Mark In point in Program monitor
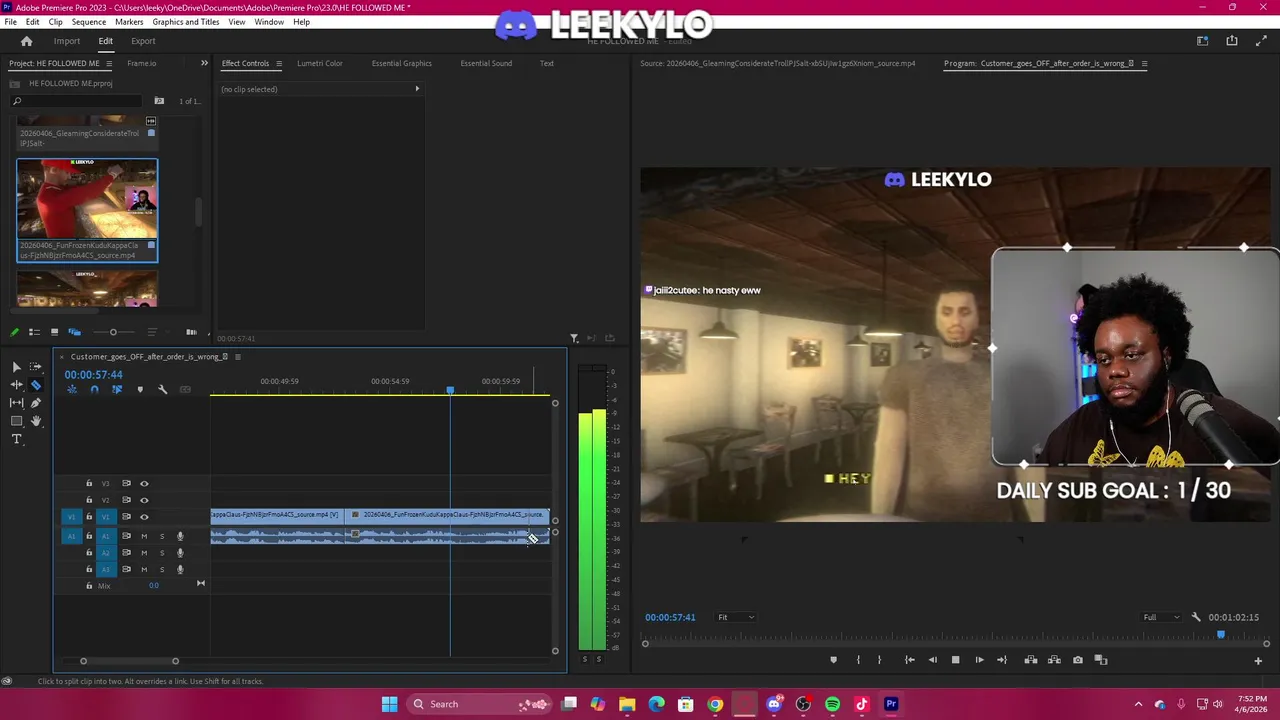1280x720 pixels. click(858, 660)
